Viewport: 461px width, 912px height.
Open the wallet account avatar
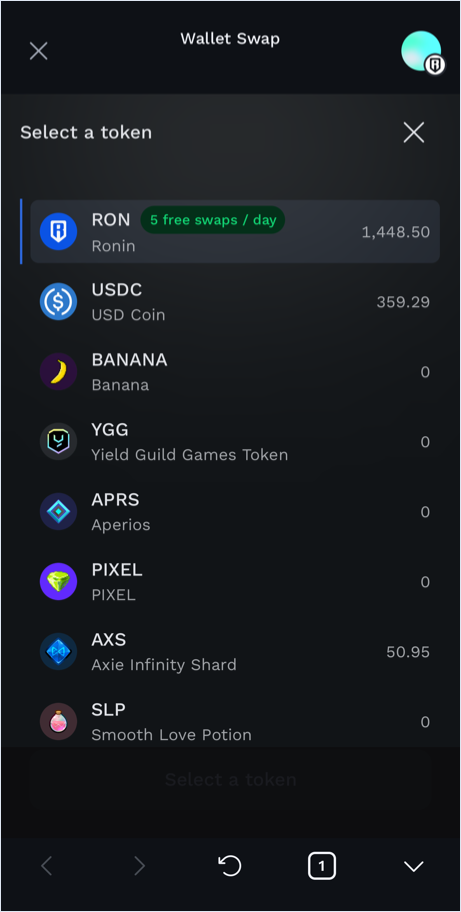click(422, 52)
